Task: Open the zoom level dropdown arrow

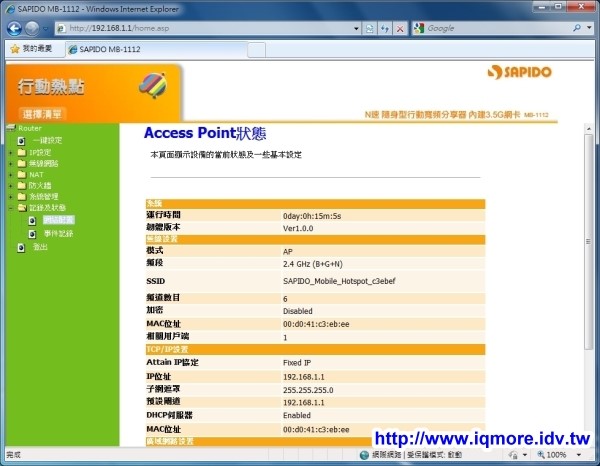Action: pos(579,455)
